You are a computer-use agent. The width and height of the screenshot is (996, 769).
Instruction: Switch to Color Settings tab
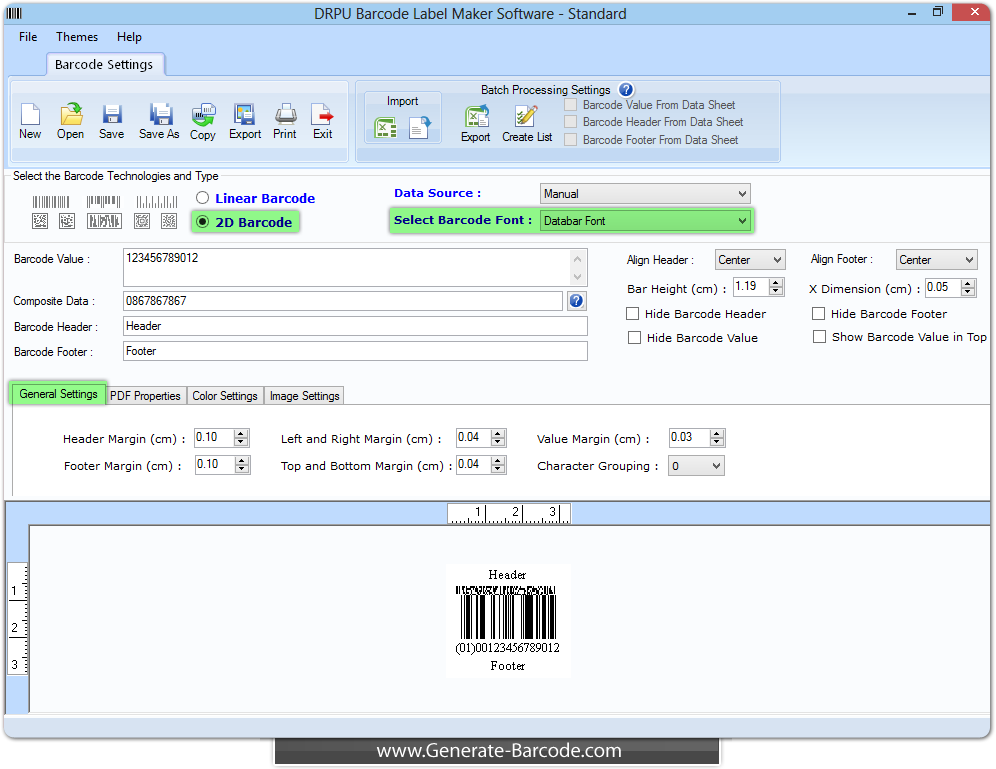pos(225,396)
